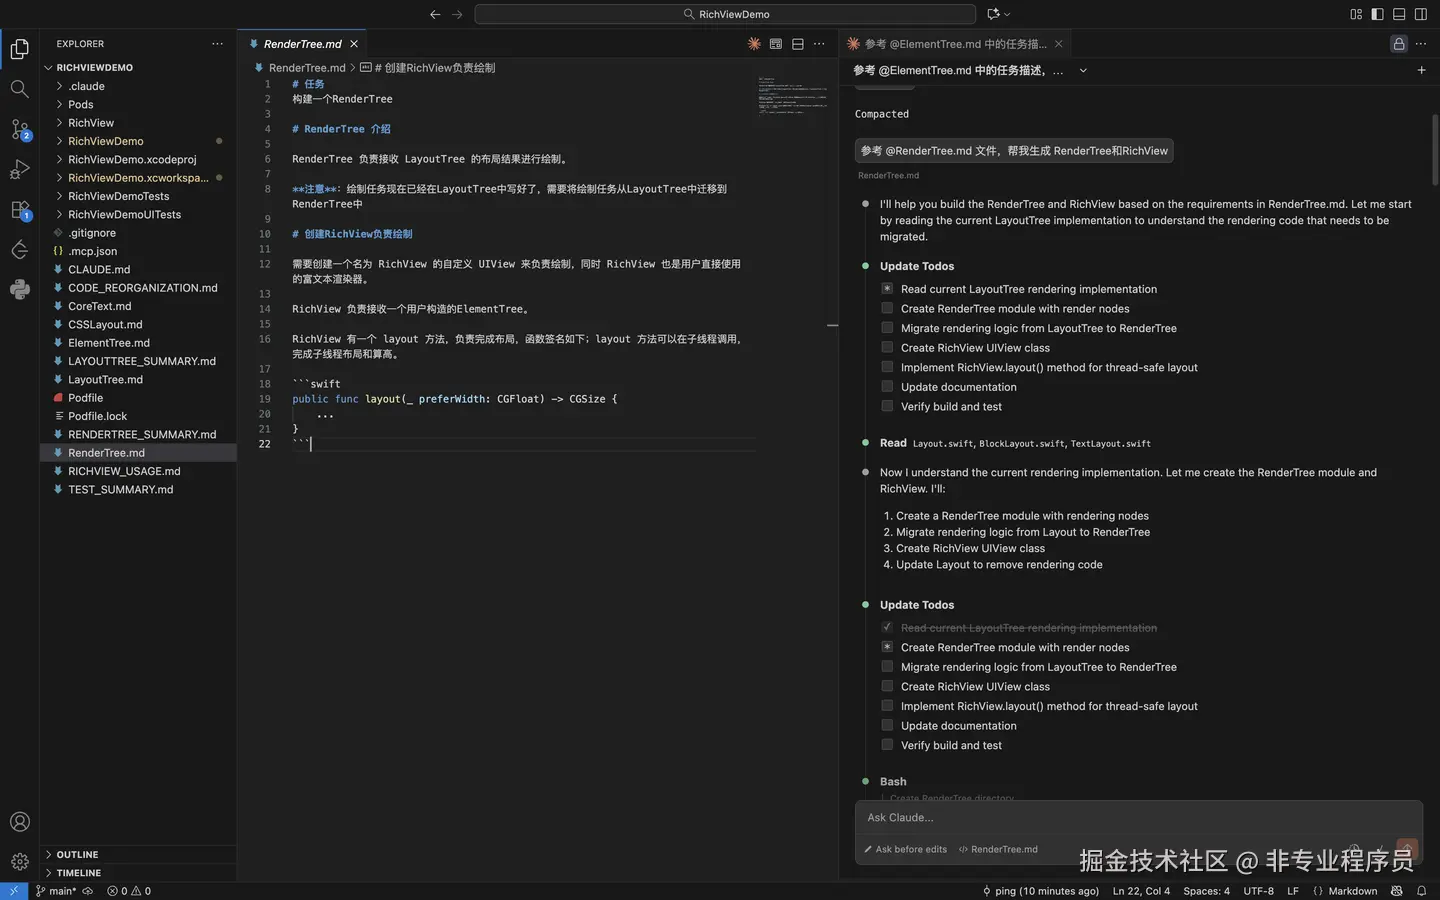1440x900 pixels.
Task: Open Source Control view
Action: 19,129
